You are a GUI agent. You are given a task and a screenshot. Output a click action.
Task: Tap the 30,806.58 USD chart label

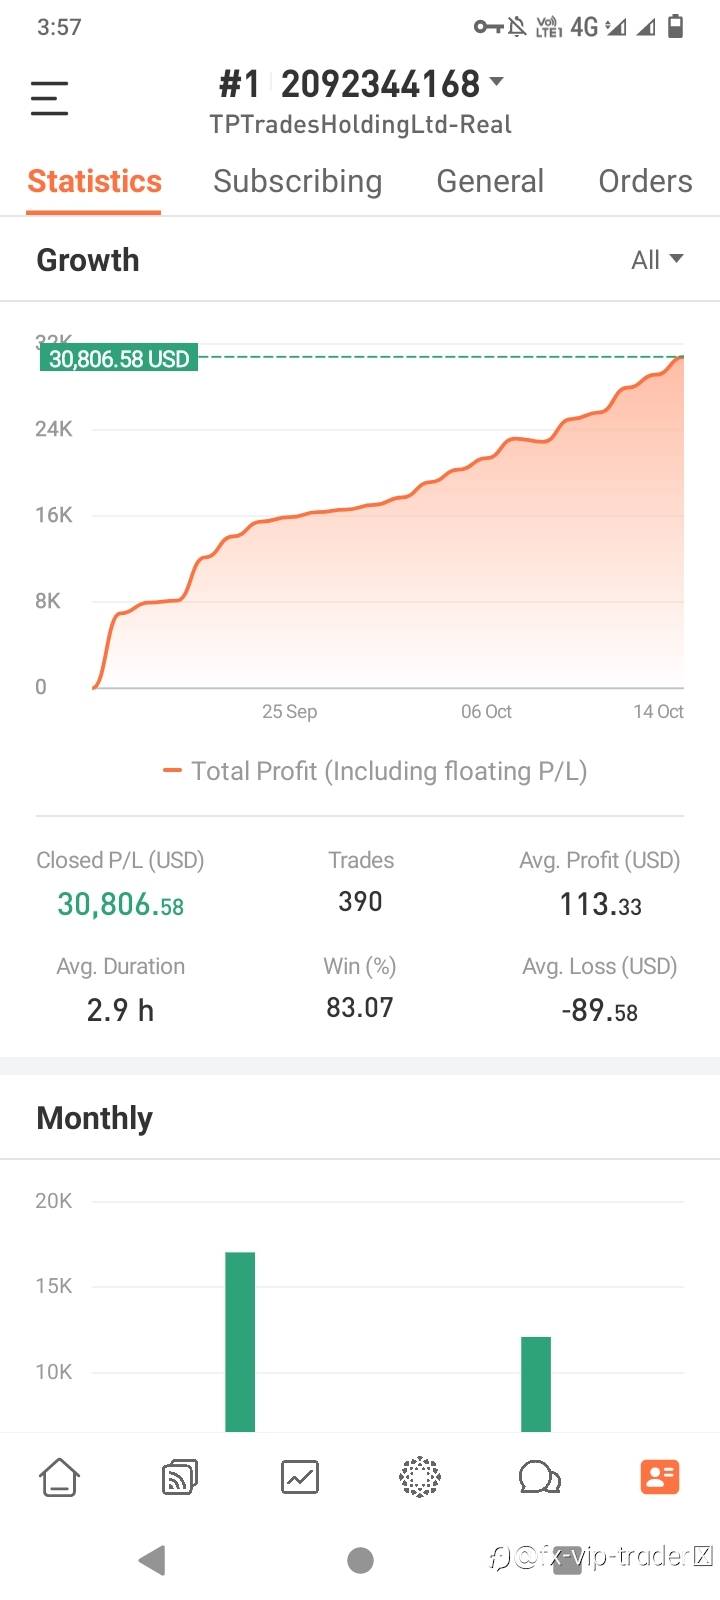(x=119, y=358)
